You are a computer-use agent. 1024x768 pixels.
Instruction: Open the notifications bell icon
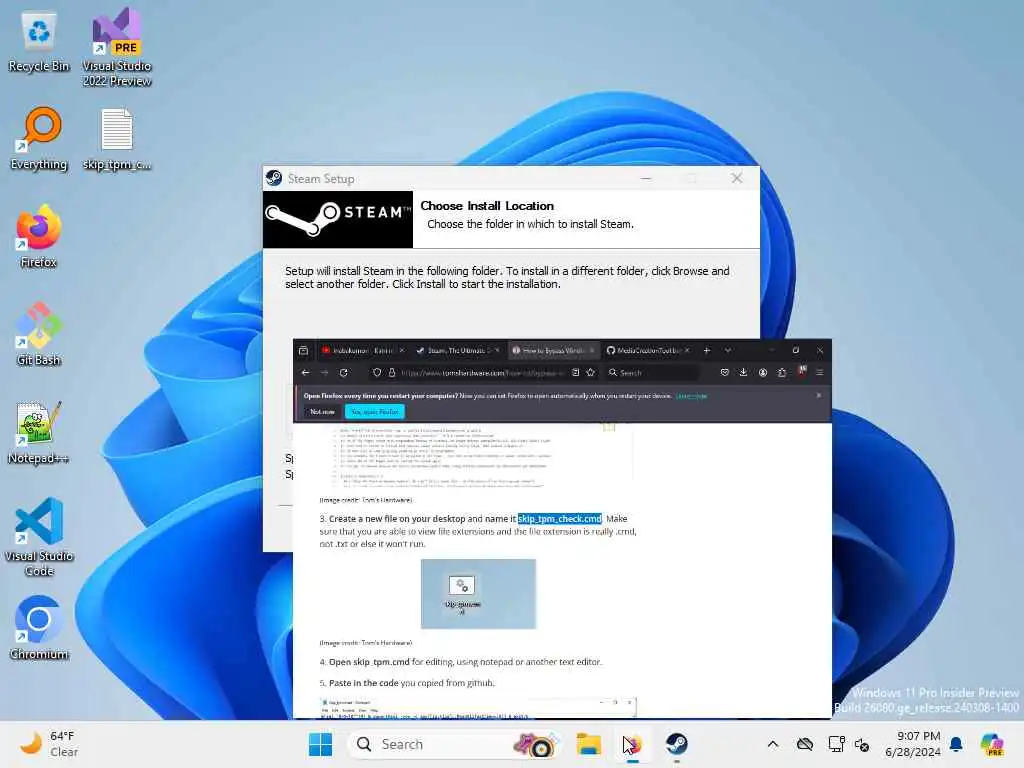click(x=956, y=744)
